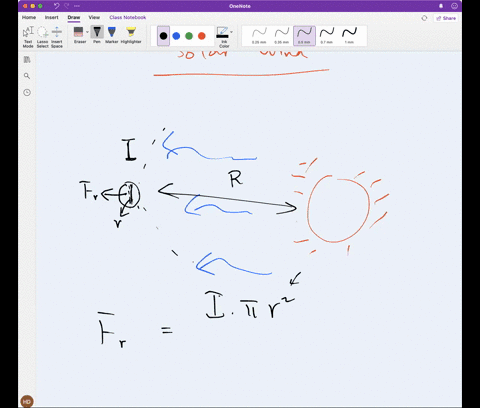Screen dimensions: 480x408
Task: Open the Ink Color picker
Action: (x=223, y=37)
